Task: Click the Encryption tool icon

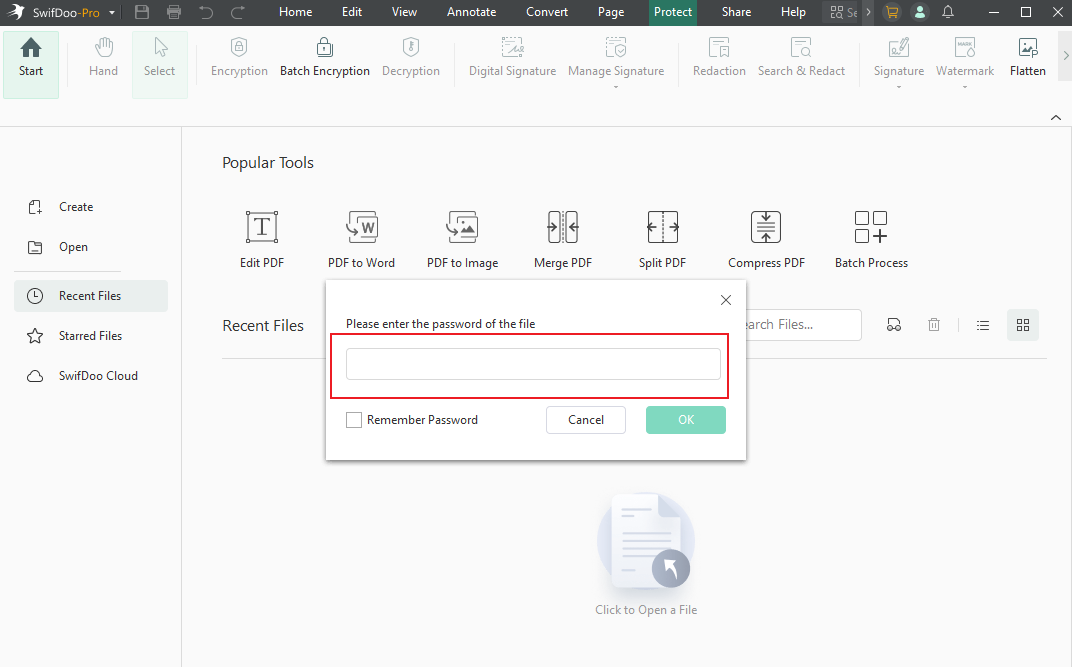Action: (239, 47)
